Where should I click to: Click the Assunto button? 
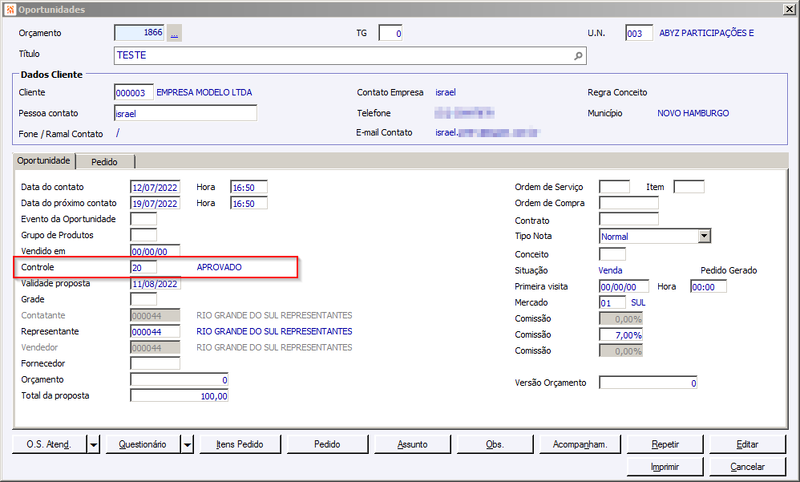[412, 444]
